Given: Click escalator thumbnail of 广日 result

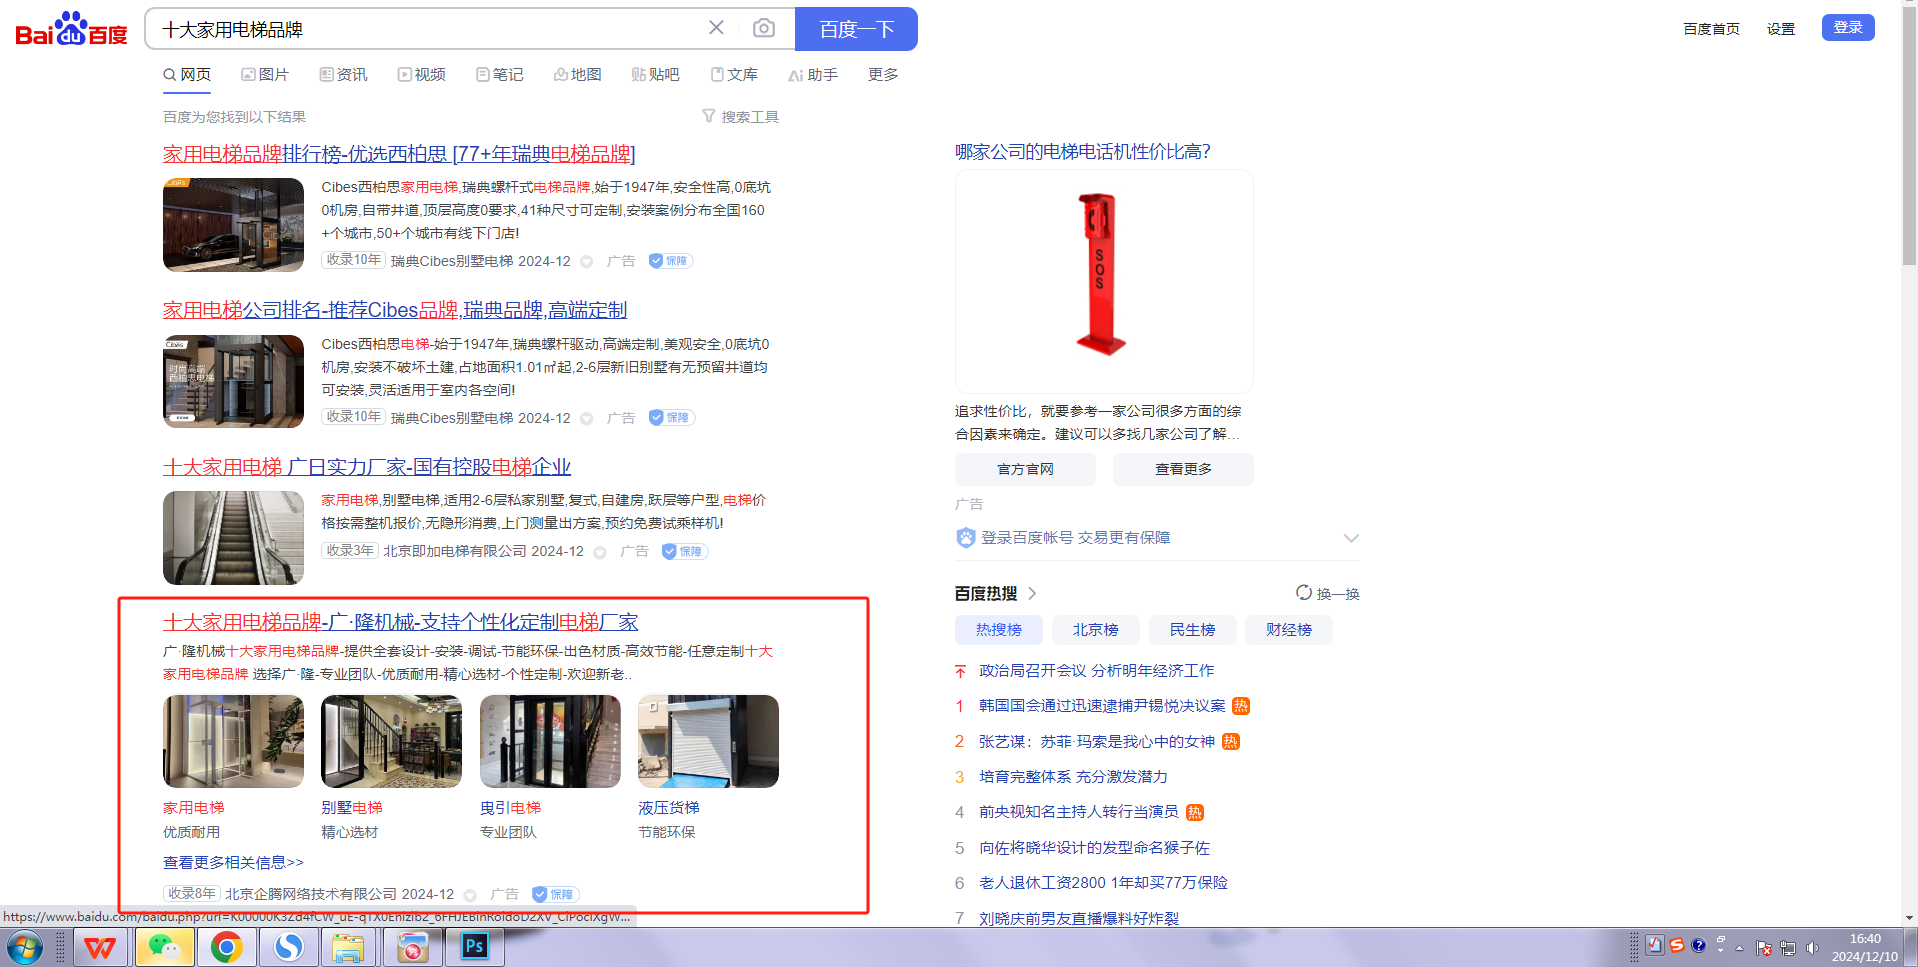Looking at the screenshot, I should click(x=233, y=538).
